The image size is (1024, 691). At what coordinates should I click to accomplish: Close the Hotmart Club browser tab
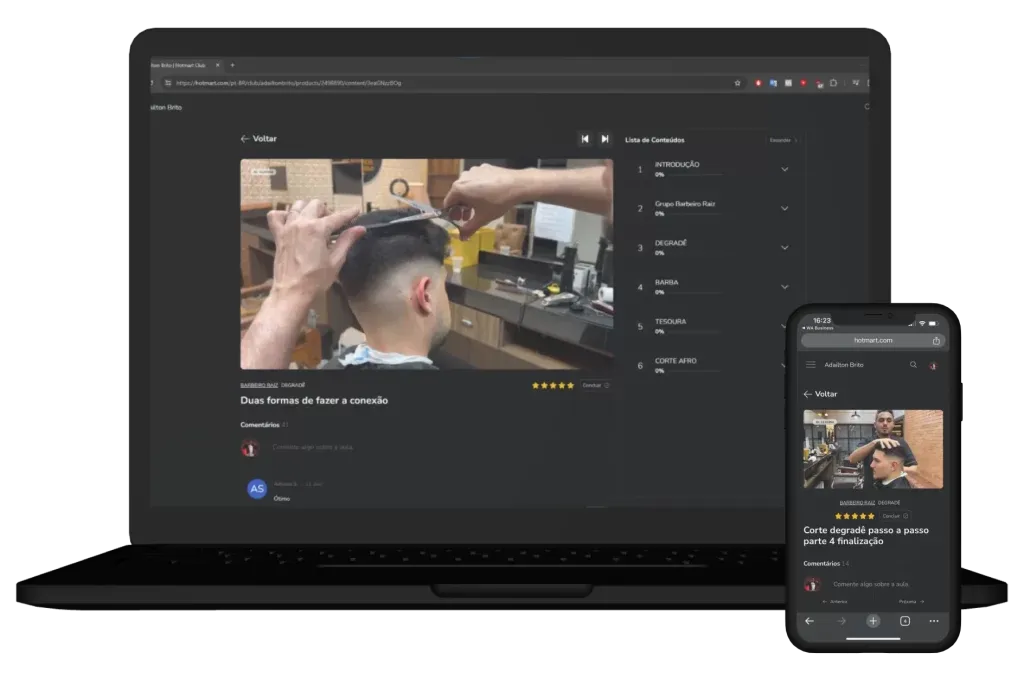pos(219,65)
